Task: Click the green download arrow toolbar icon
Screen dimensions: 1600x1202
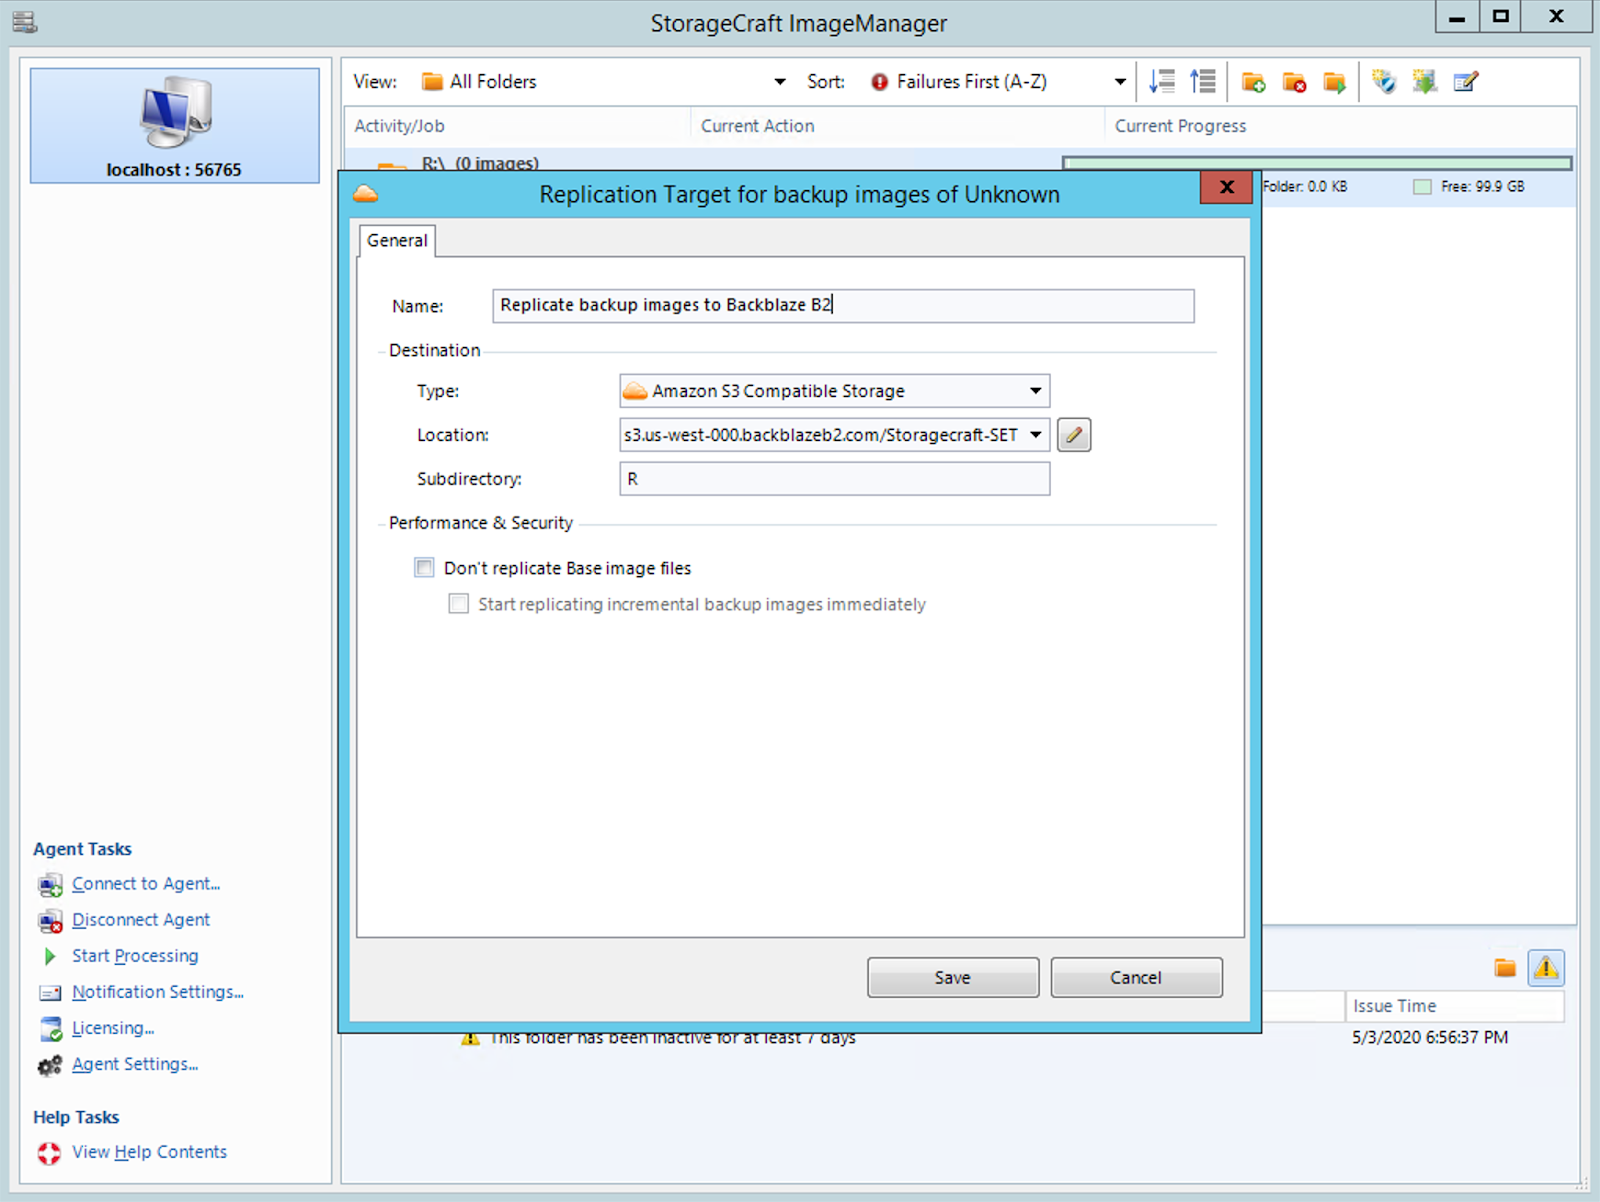Action: coord(1425,81)
